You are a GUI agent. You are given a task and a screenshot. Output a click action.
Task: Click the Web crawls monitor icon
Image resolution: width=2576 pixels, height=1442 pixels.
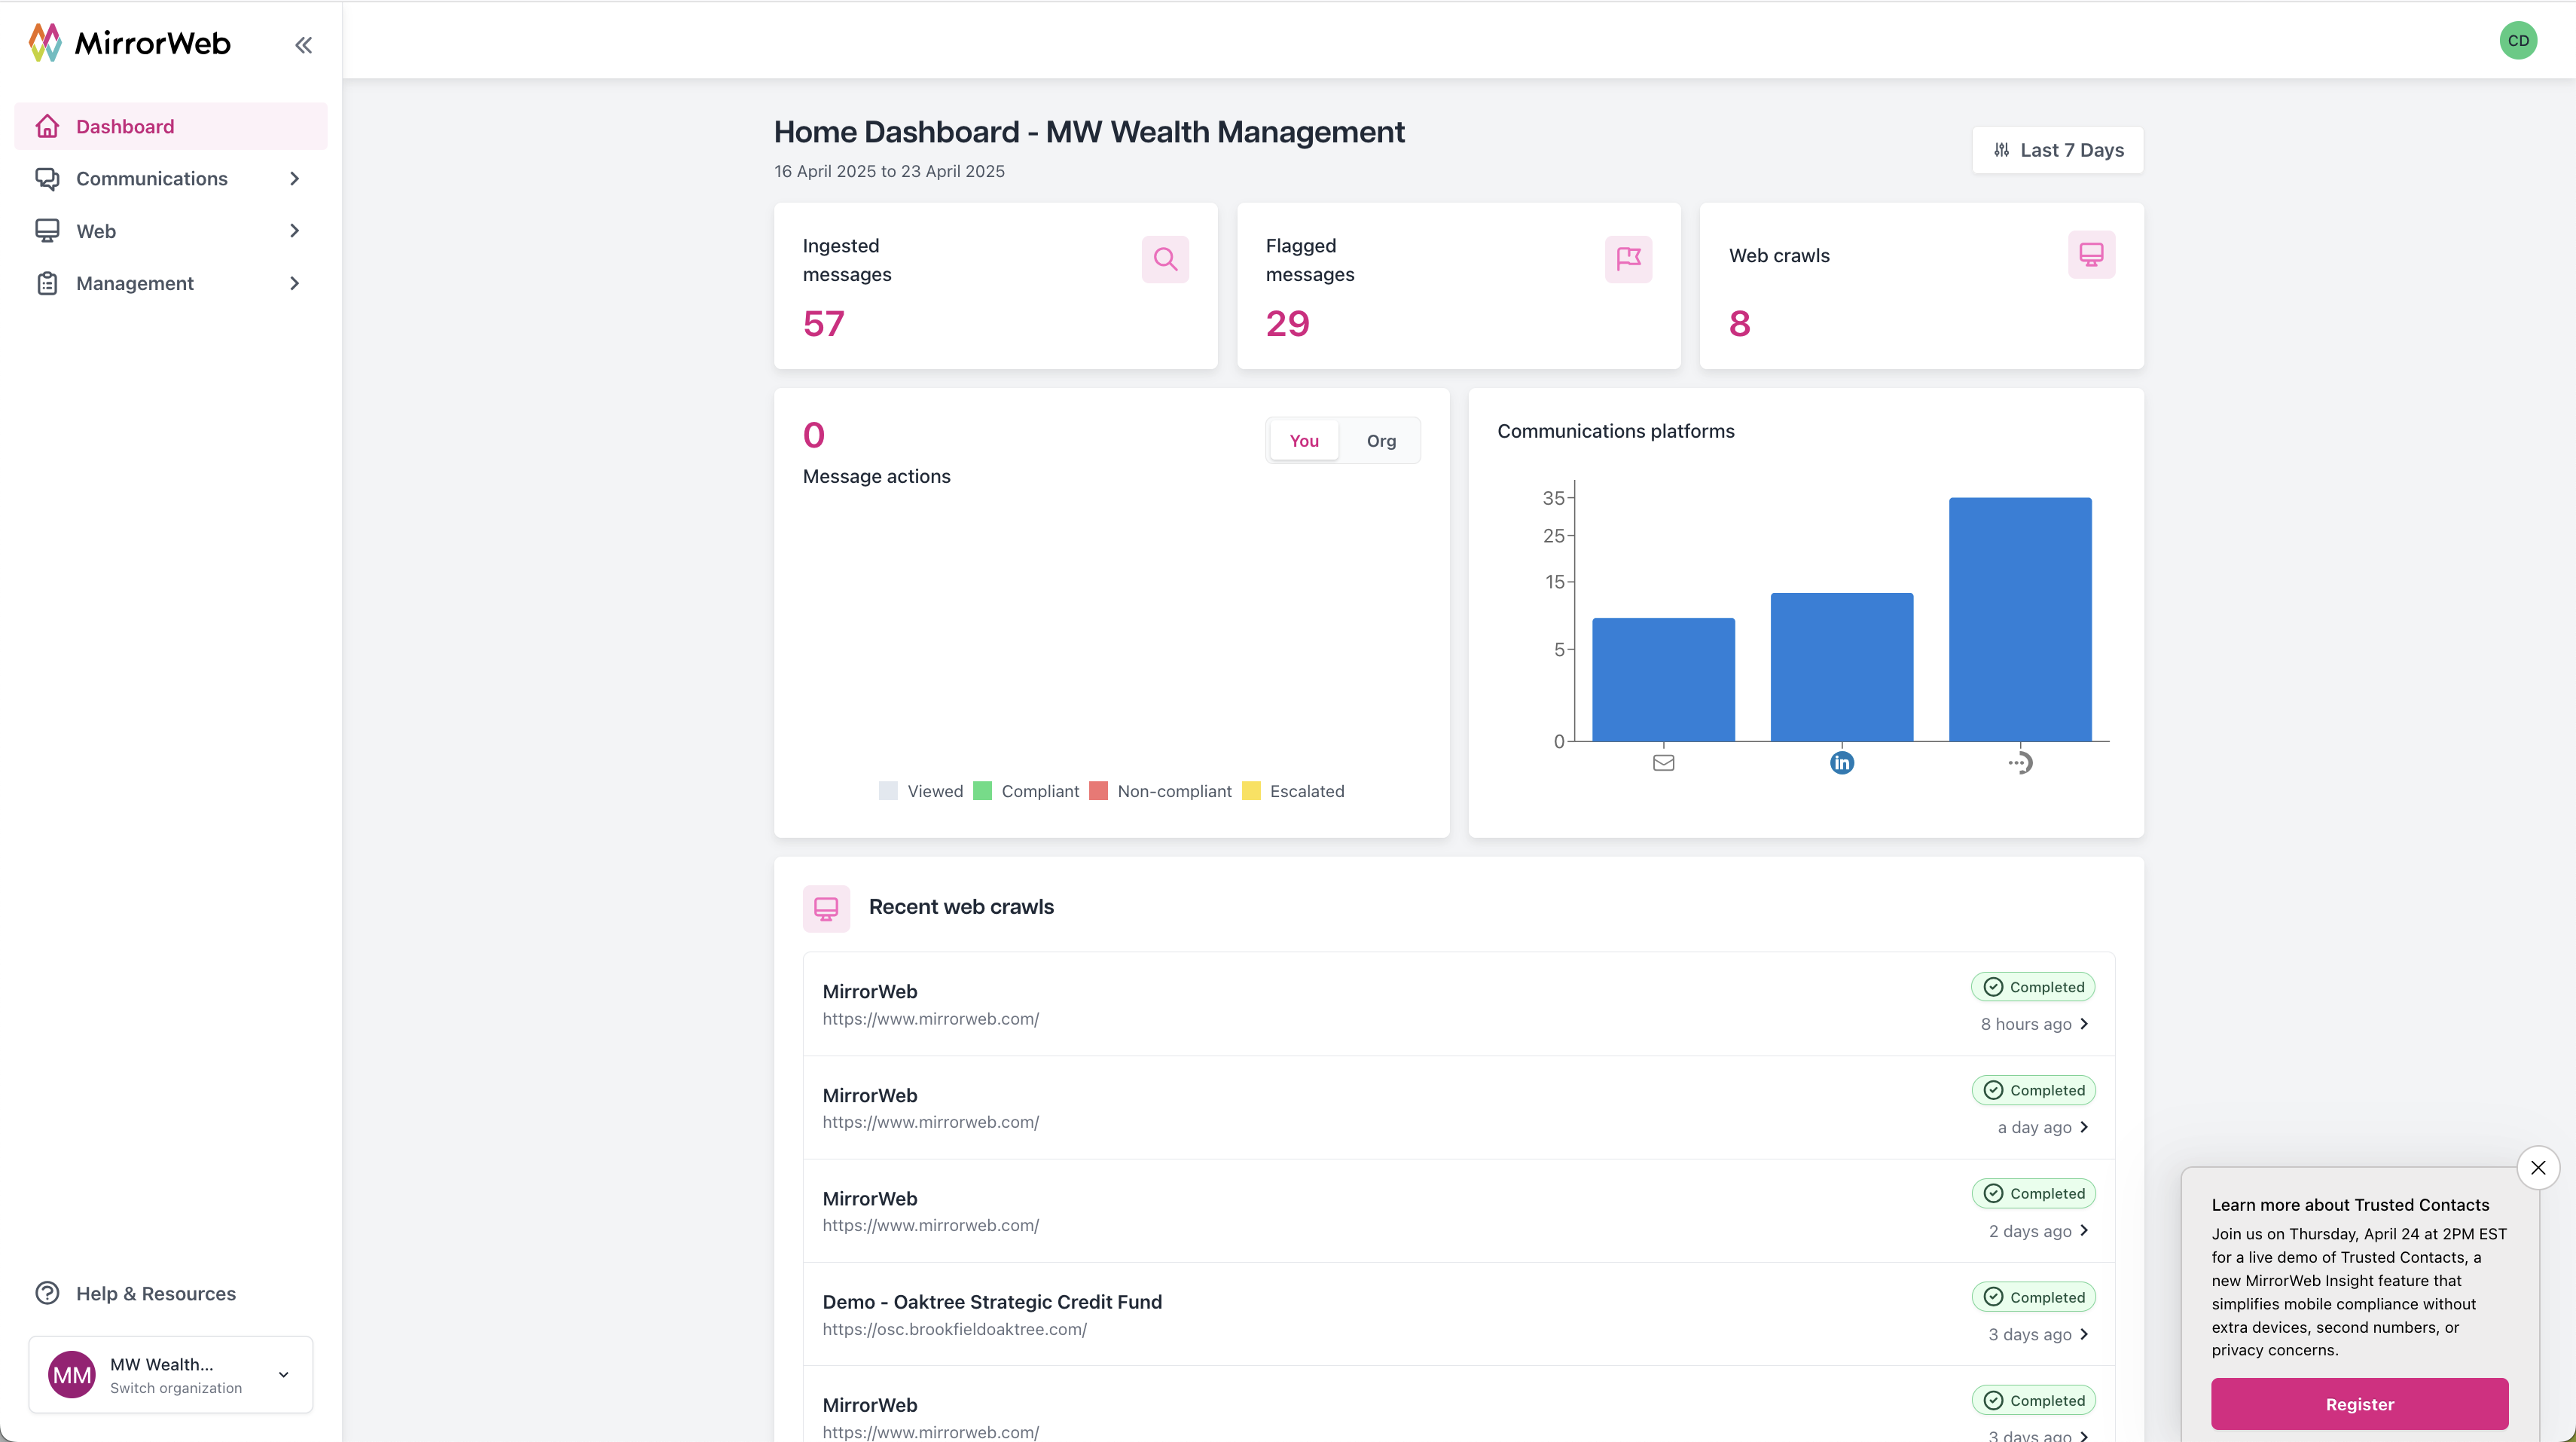pyautogui.click(x=2091, y=255)
